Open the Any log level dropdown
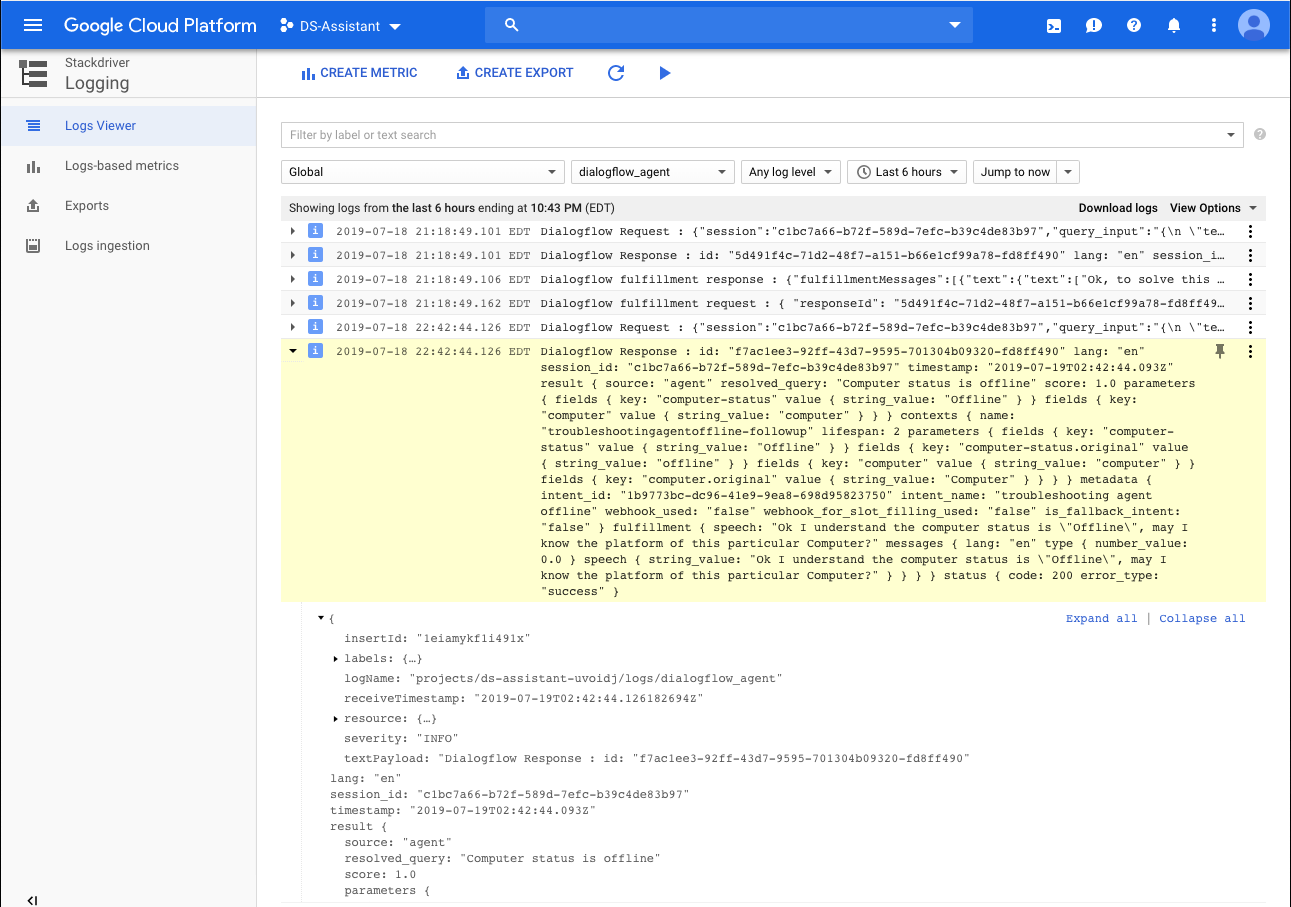1291x907 pixels. pos(790,172)
